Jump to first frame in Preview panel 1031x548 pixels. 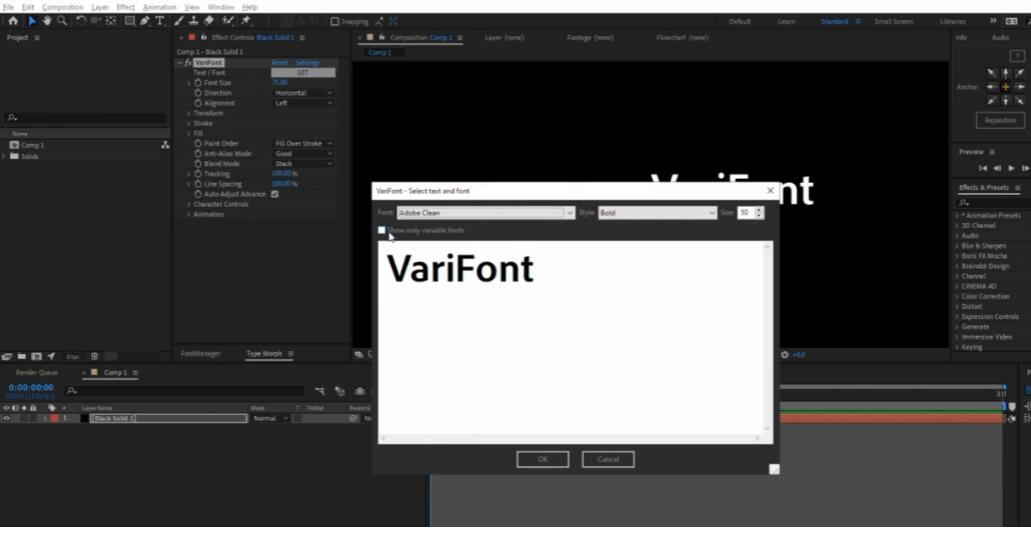point(983,168)
